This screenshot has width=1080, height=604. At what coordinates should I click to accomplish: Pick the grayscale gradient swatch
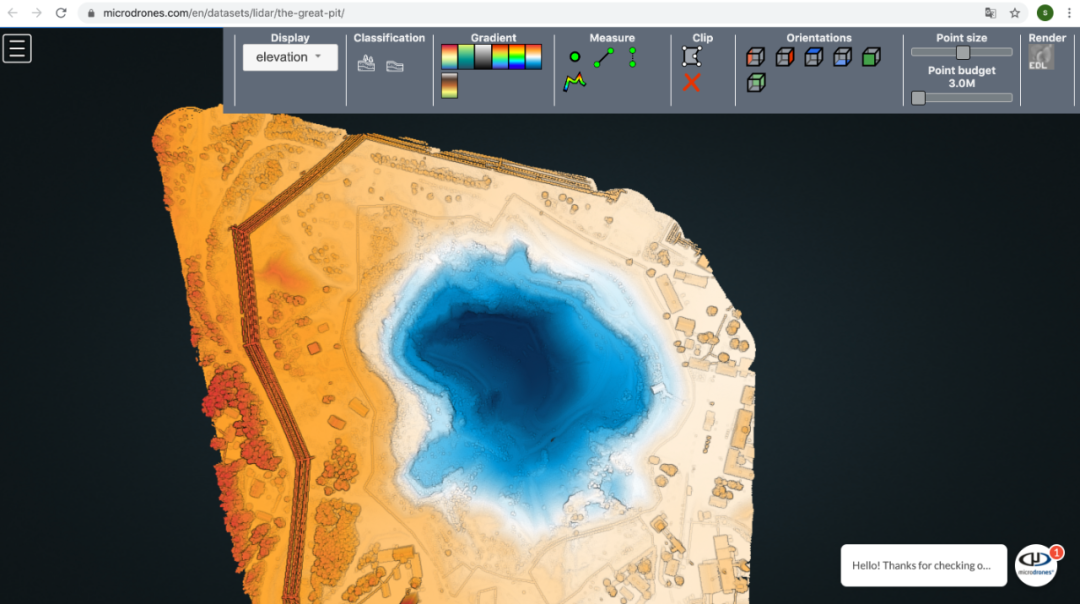click(x=483, y=57)
